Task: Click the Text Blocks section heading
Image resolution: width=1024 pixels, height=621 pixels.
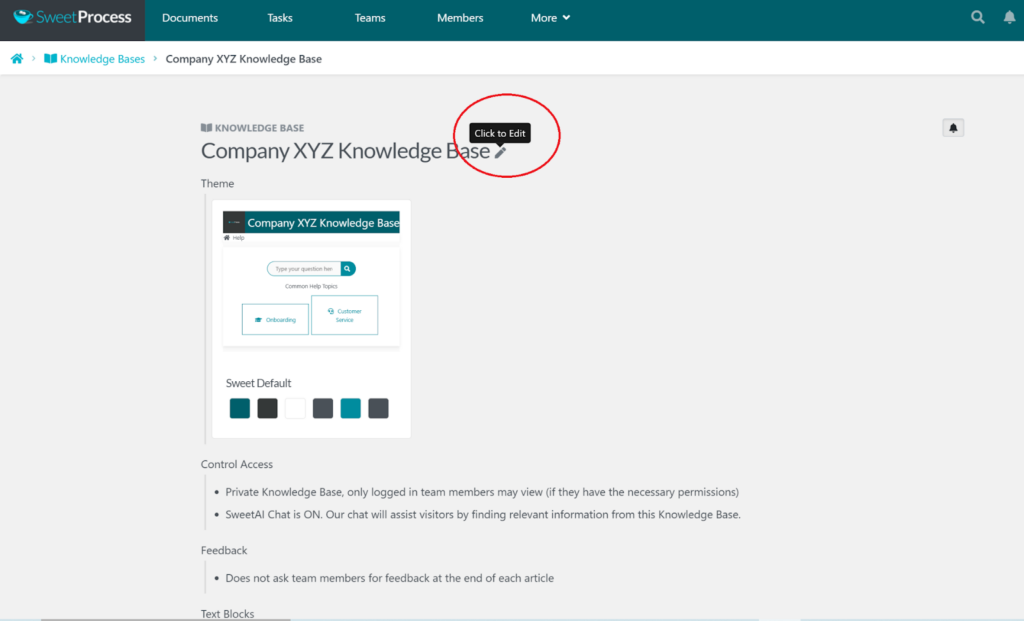Action: pos(227,614)
